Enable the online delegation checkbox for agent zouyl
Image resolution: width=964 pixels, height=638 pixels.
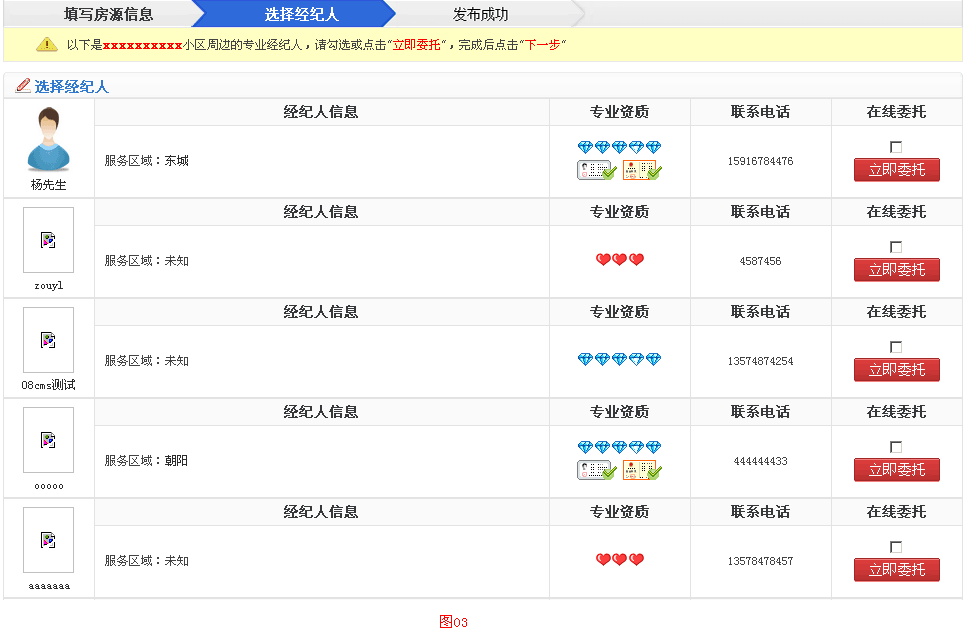coord(897,245)
